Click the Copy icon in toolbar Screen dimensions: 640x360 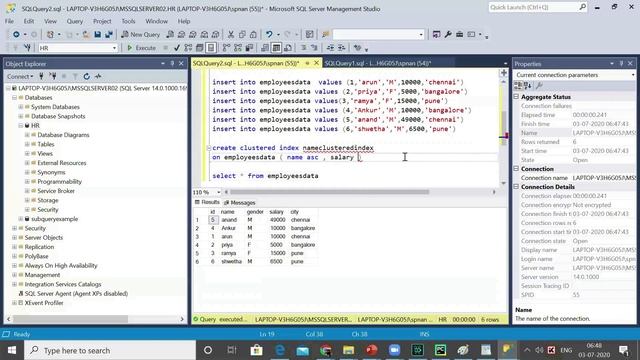click(242, 35)
